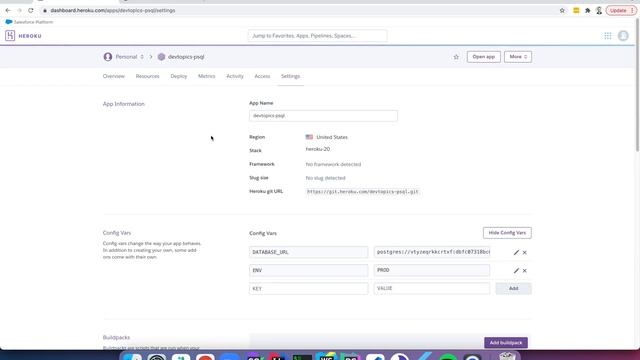
Task: Click the Buildpacks section heading
Action: tap(116, 338)
